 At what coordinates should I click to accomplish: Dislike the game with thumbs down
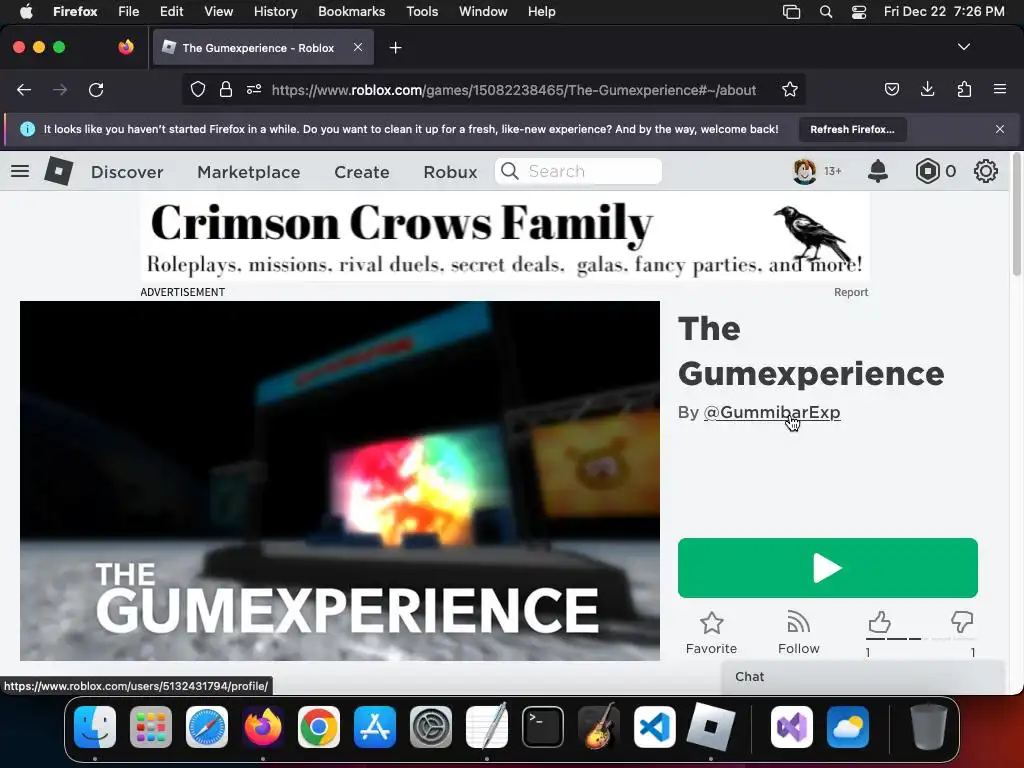962,622
